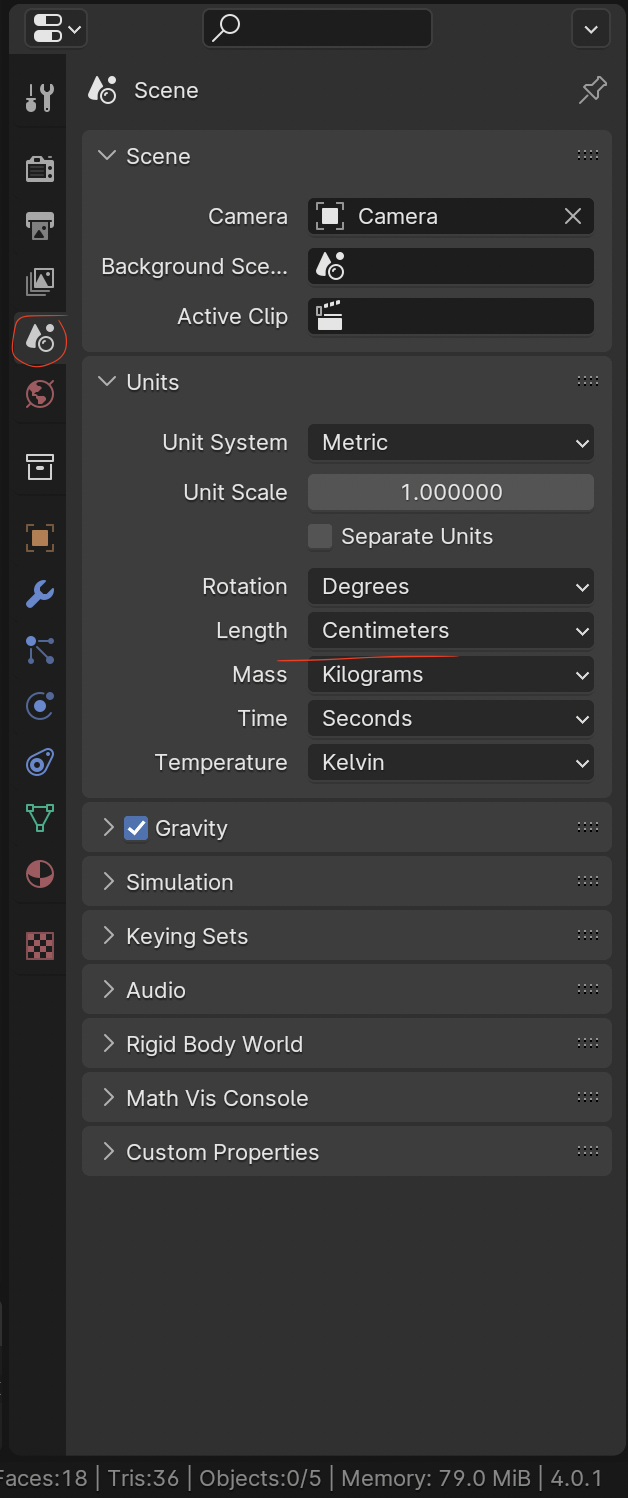The width and height of the screenshot is (628, 1498).
Task: Open the Temperature units dropdown
Action: 451,762
